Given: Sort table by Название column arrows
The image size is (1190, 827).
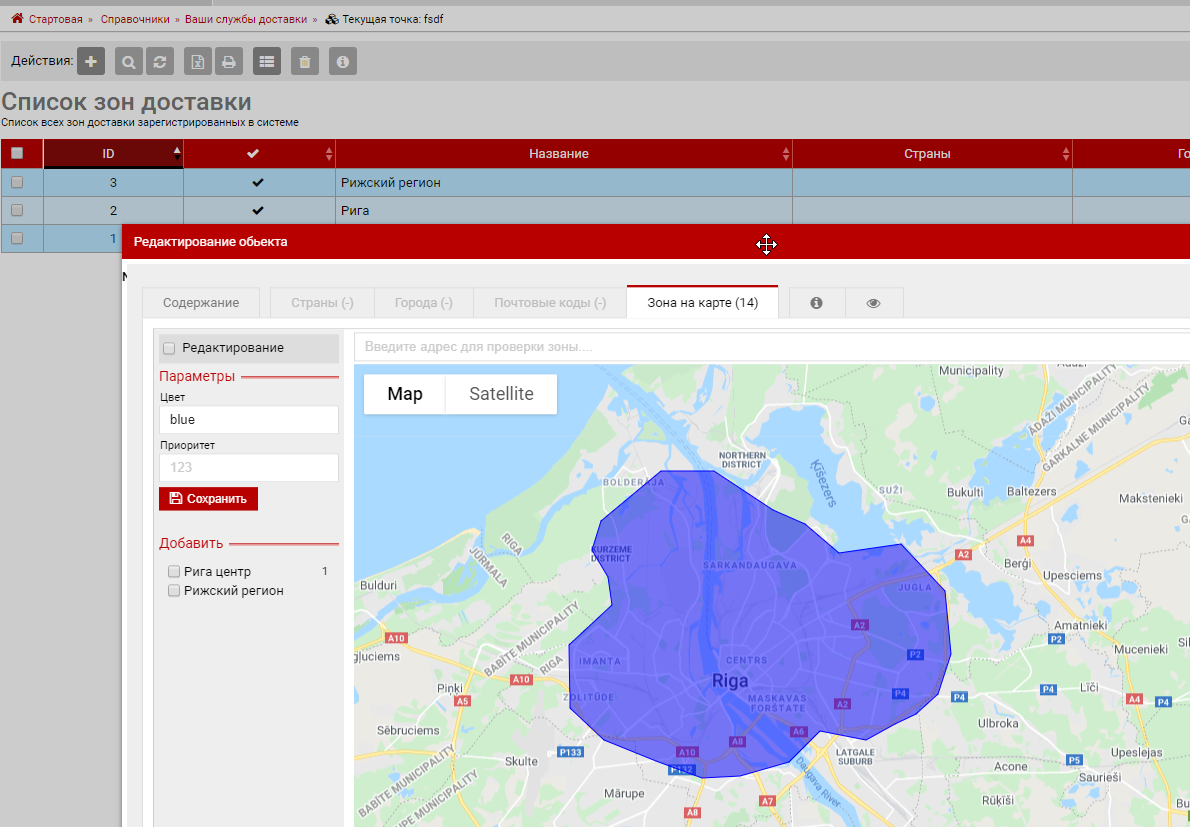Looking at the screenshot, I should pos(785,154).
